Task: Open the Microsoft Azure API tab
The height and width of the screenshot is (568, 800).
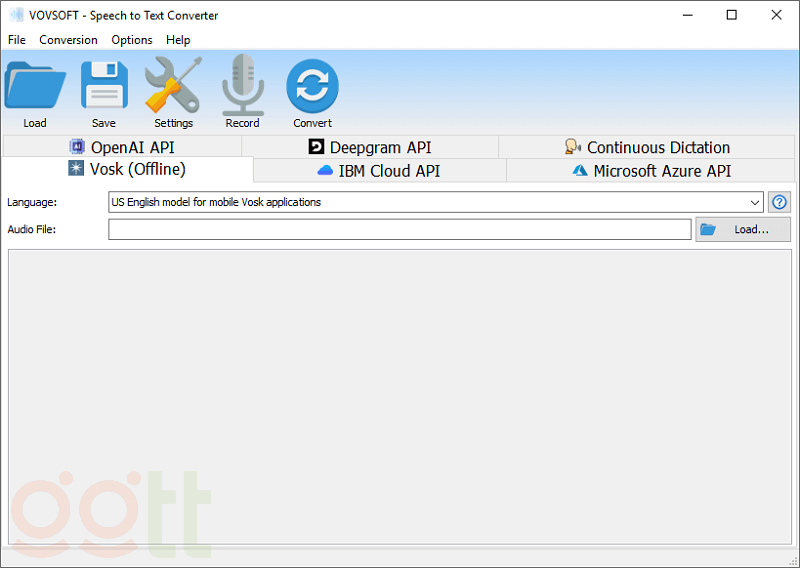Action: 651,171
